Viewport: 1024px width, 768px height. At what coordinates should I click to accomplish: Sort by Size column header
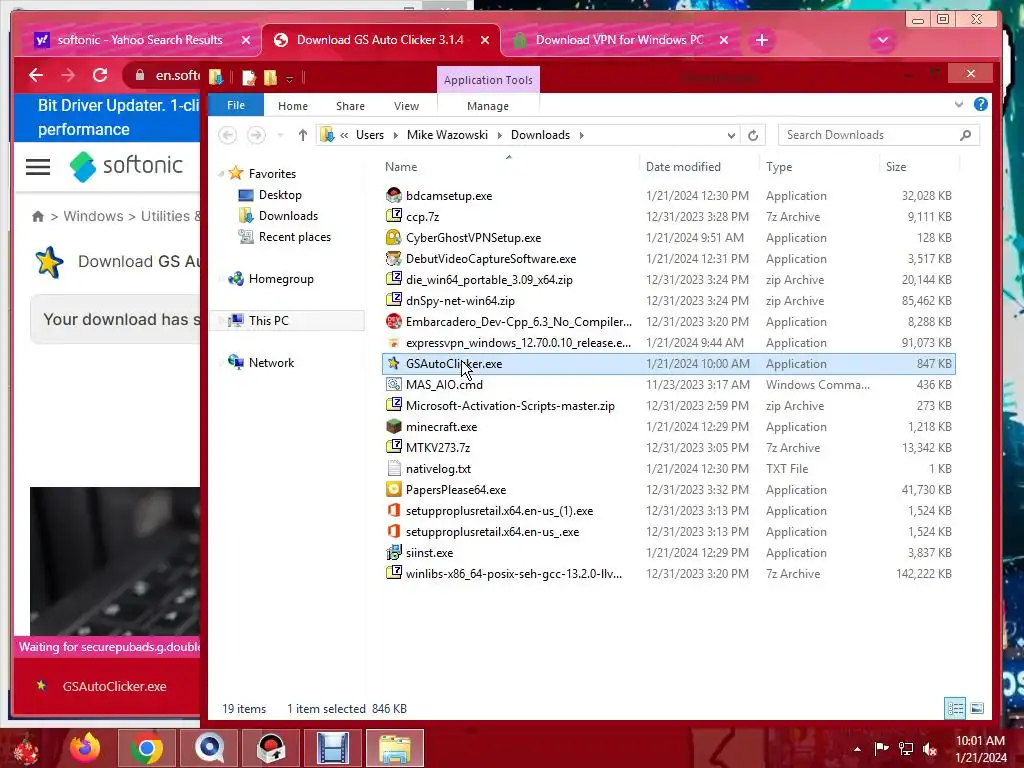[896, 167]
